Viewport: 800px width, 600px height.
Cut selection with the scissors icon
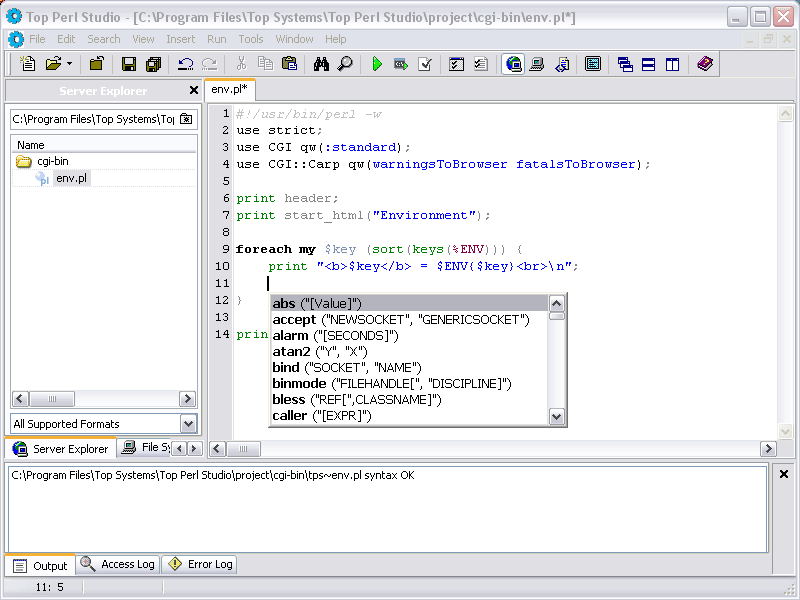pos(241,64)
